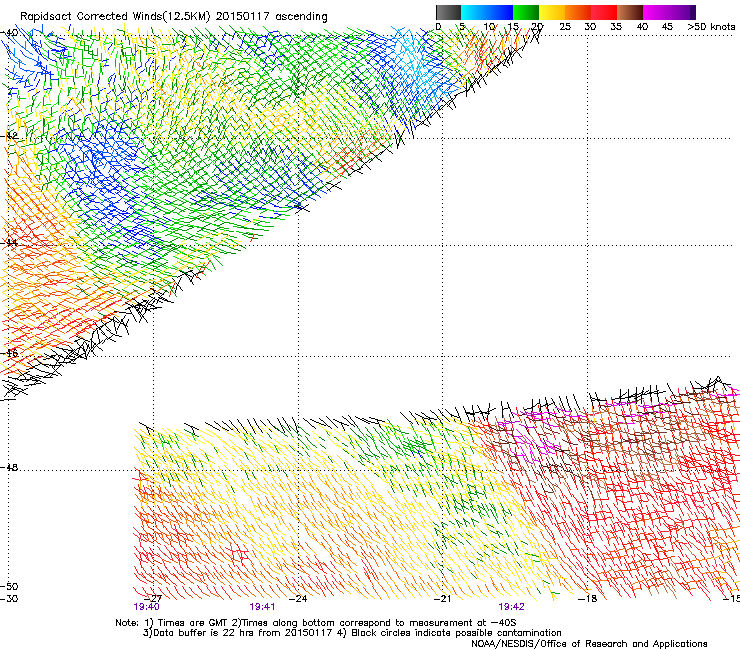Click the orange 25-30 knots legend segment
The width and height of the screenshot is (740, 650).
tap(578, 12)
